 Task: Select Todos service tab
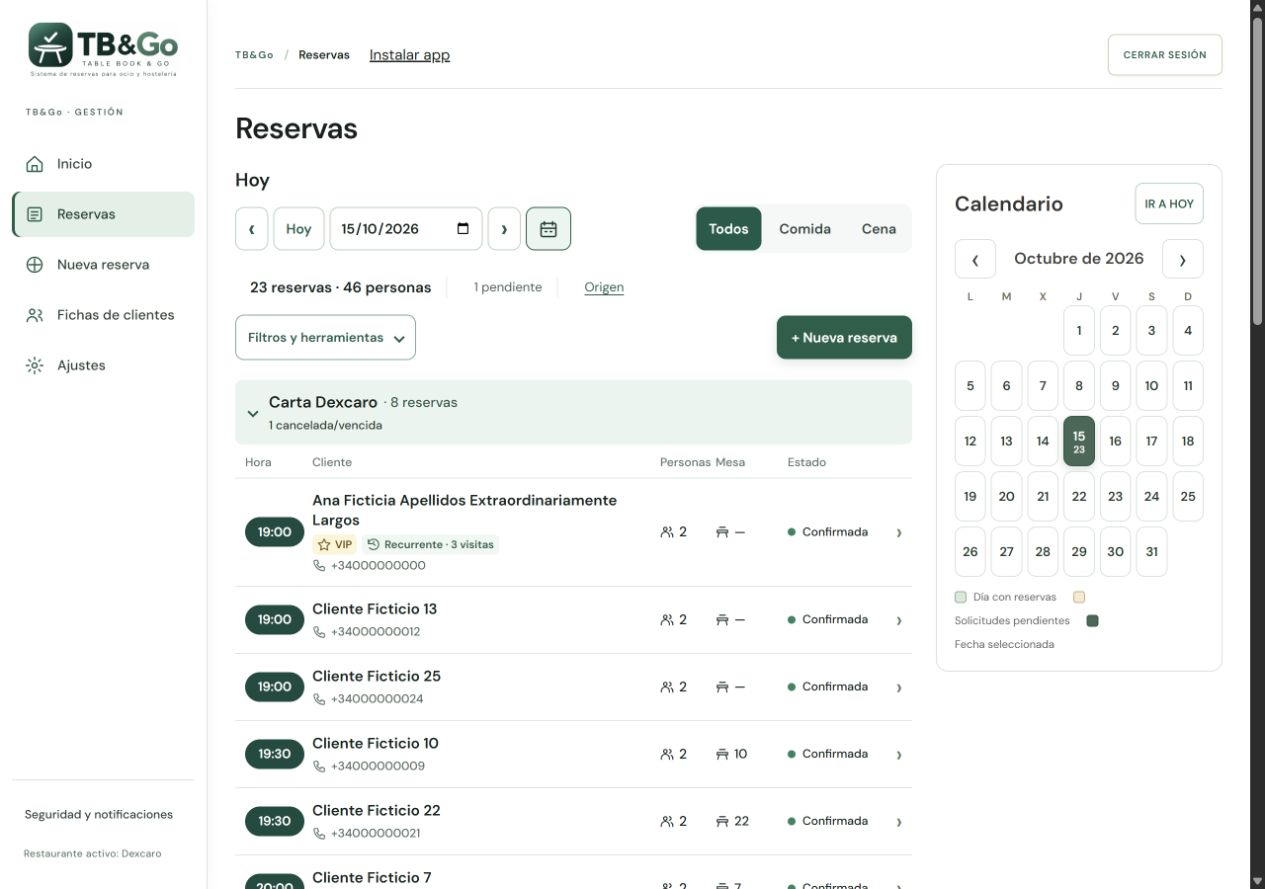[x=729, y=229]
